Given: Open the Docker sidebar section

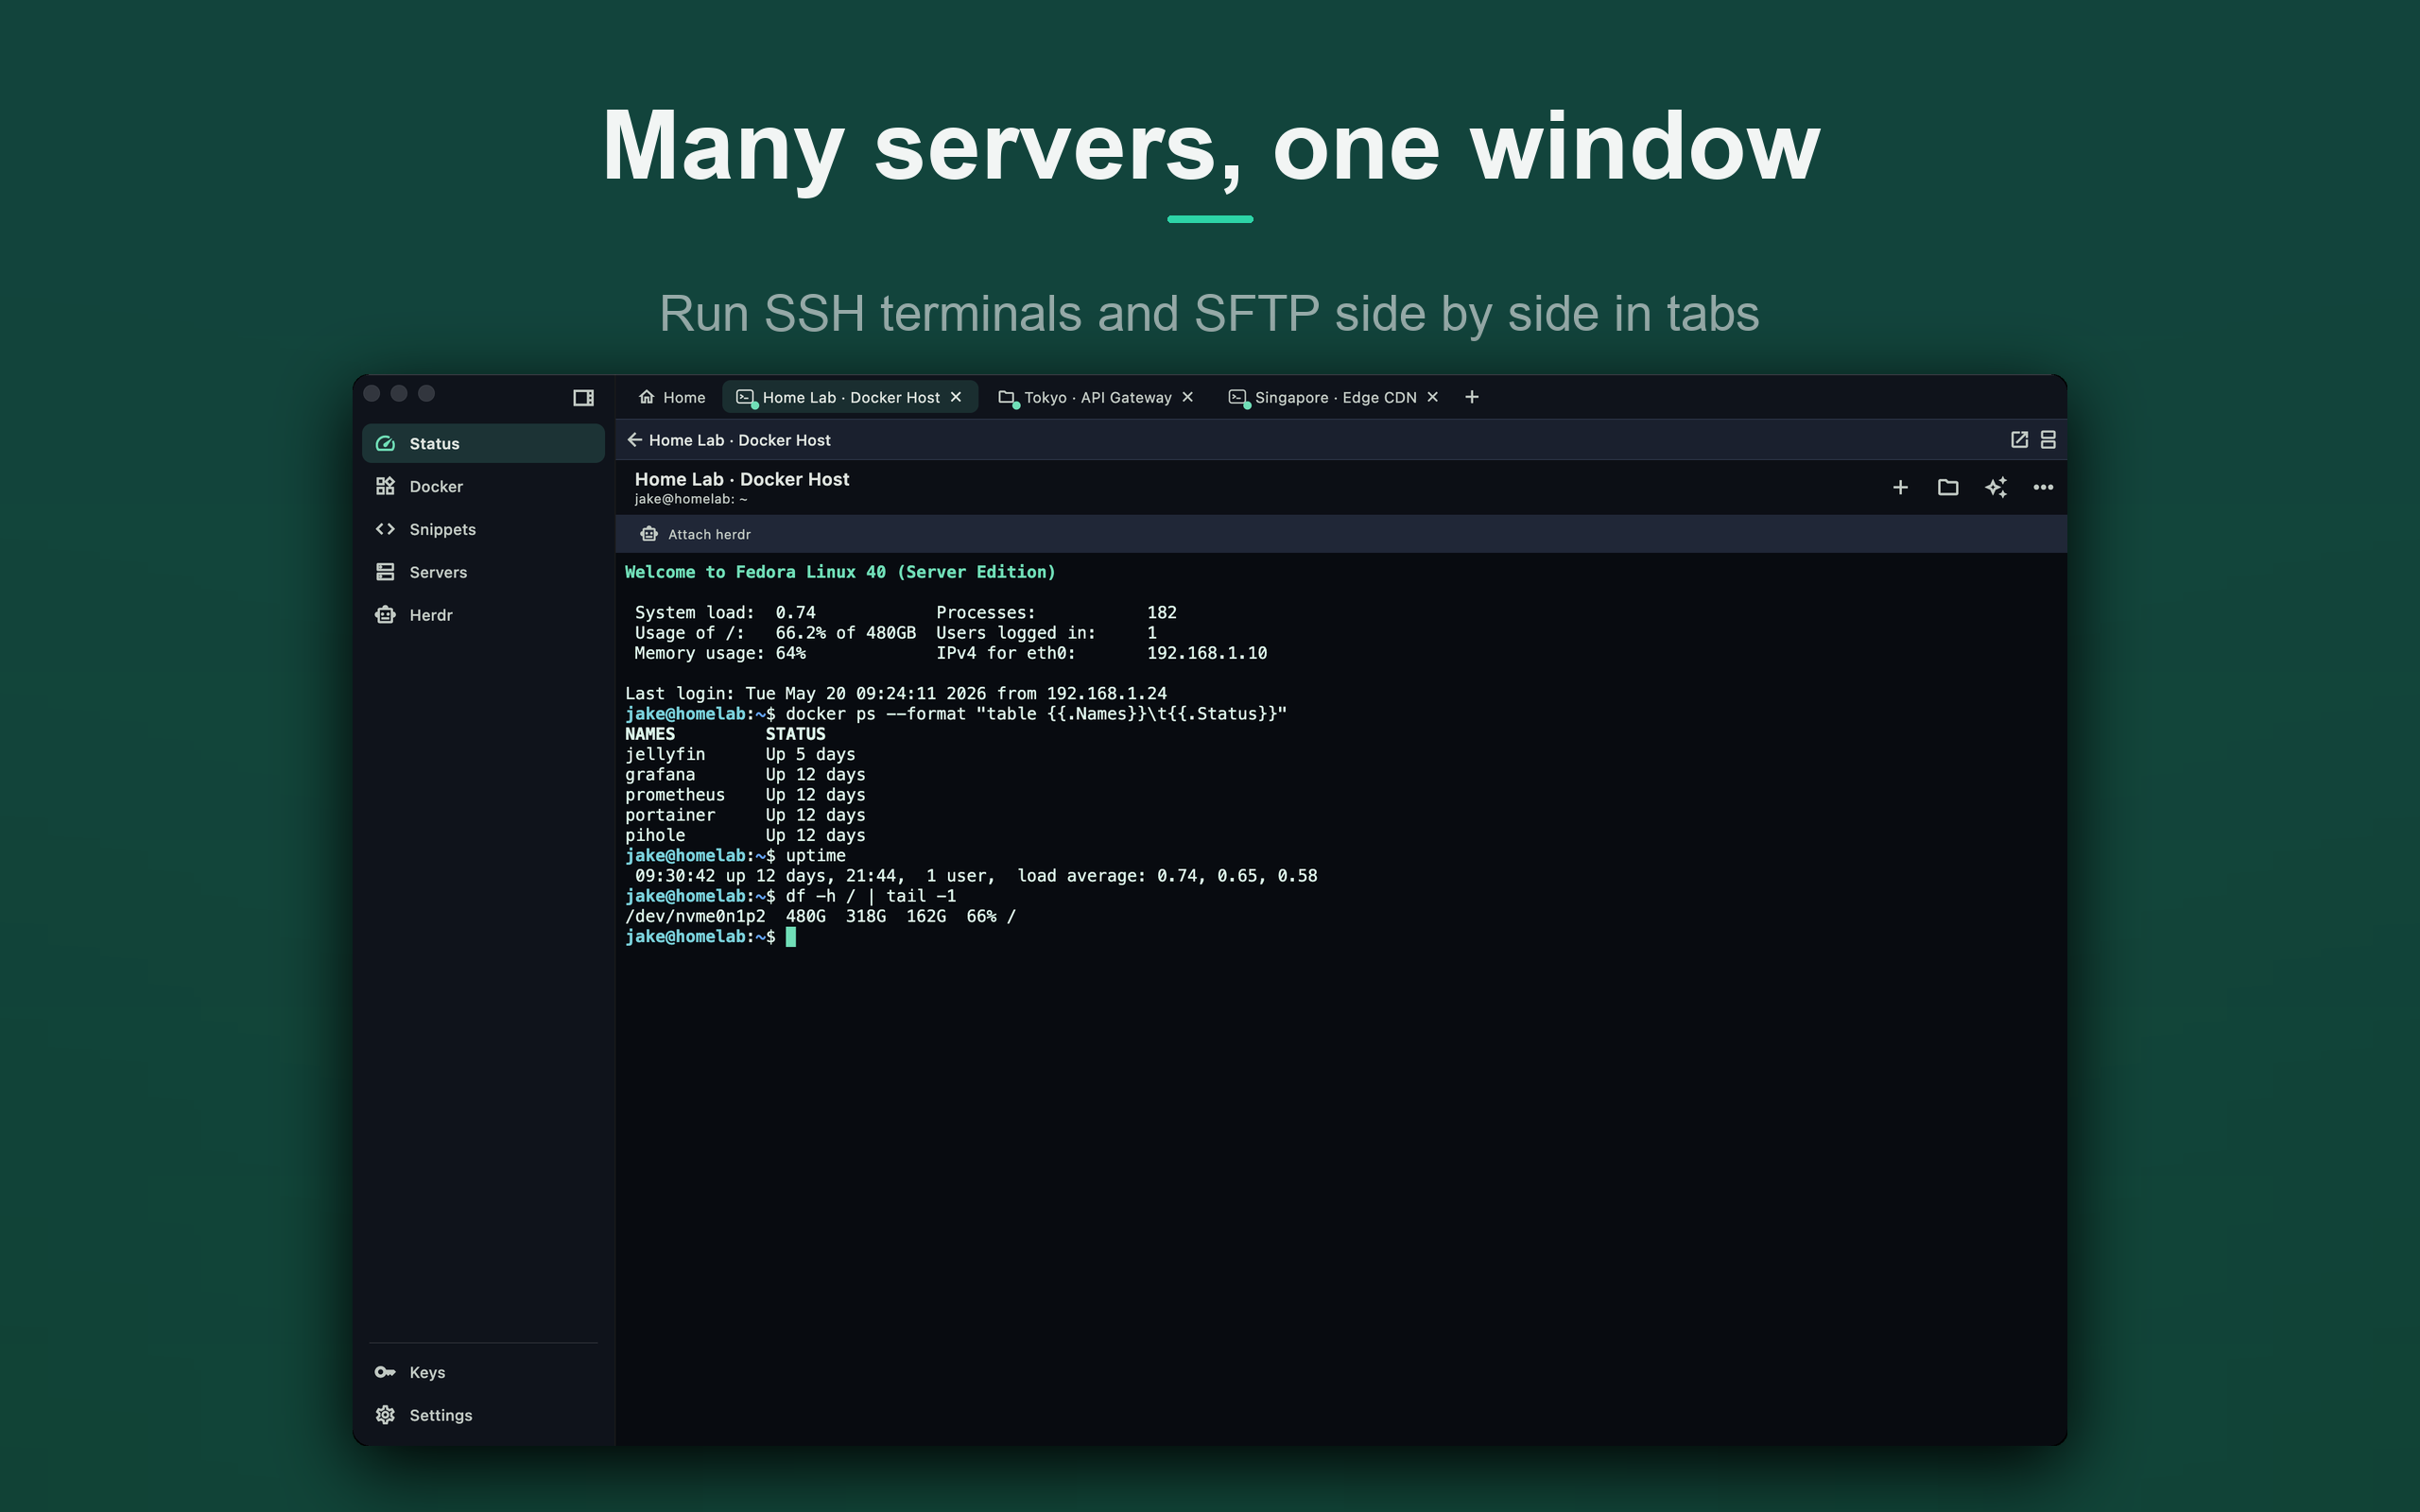Looking at the screenshot, I should 483,486.
